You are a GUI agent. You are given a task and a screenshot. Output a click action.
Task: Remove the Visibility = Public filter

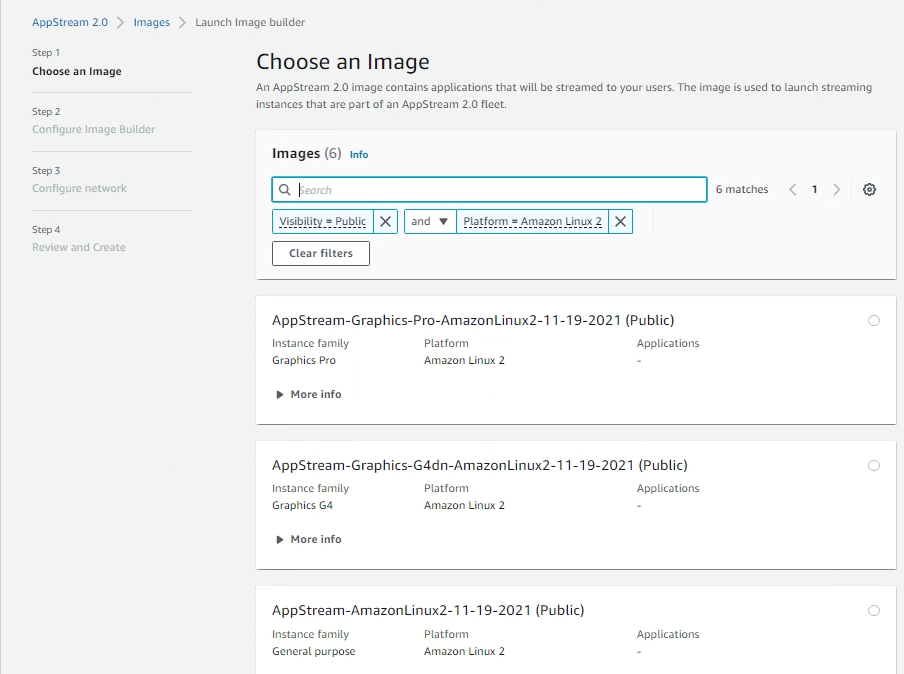coord(386,221)
